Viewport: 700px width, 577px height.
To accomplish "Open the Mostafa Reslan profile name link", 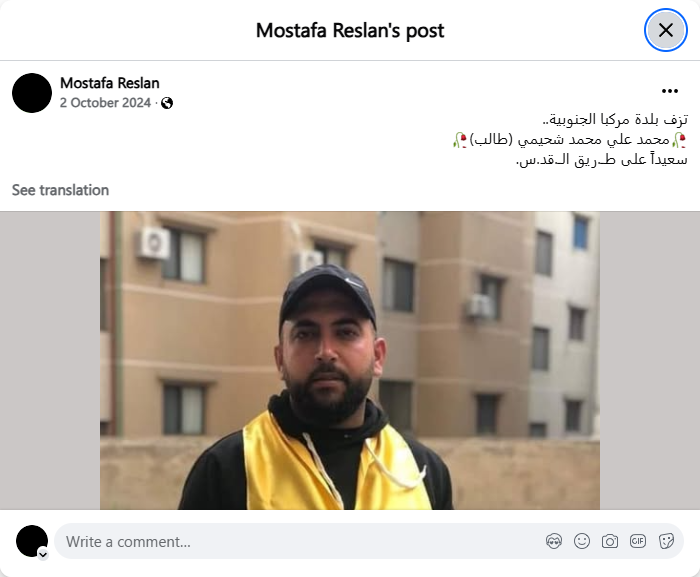I will pos(110,83).
